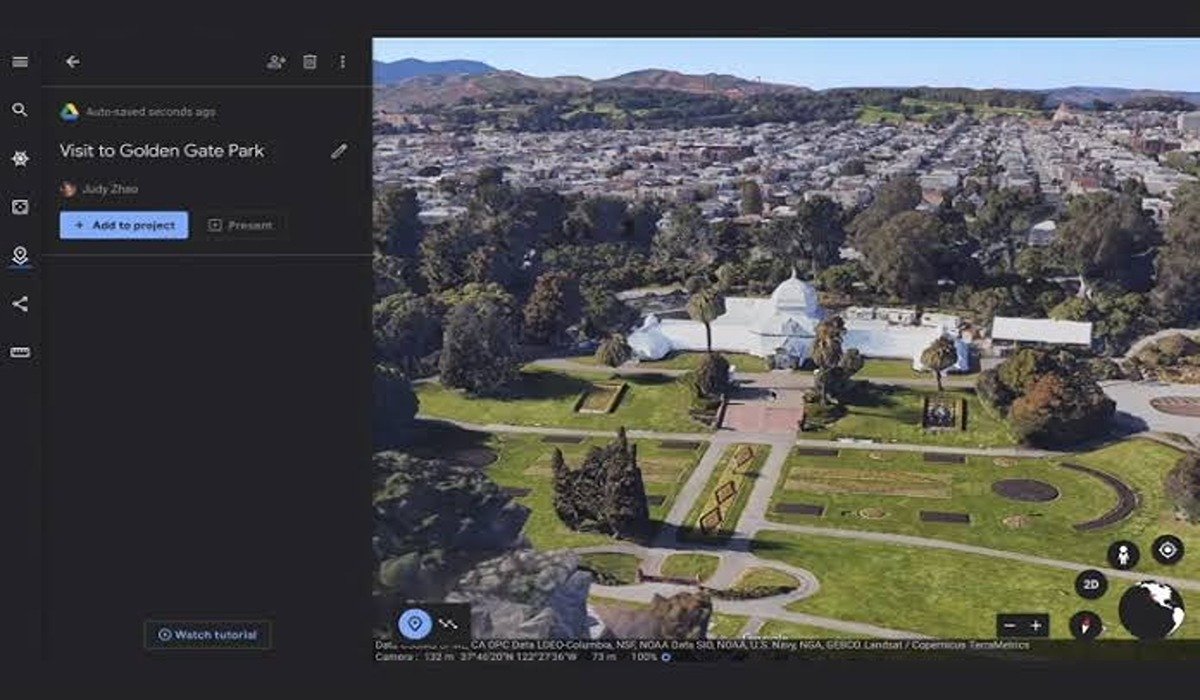
Task: Select the placemark pin tool
Action: click(413, 621)
